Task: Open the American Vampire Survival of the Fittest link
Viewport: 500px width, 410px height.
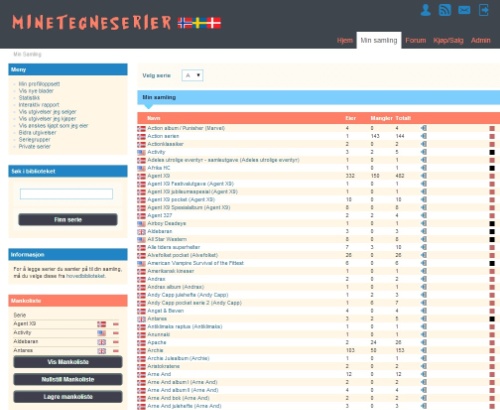Action: [x=196, y=263]
